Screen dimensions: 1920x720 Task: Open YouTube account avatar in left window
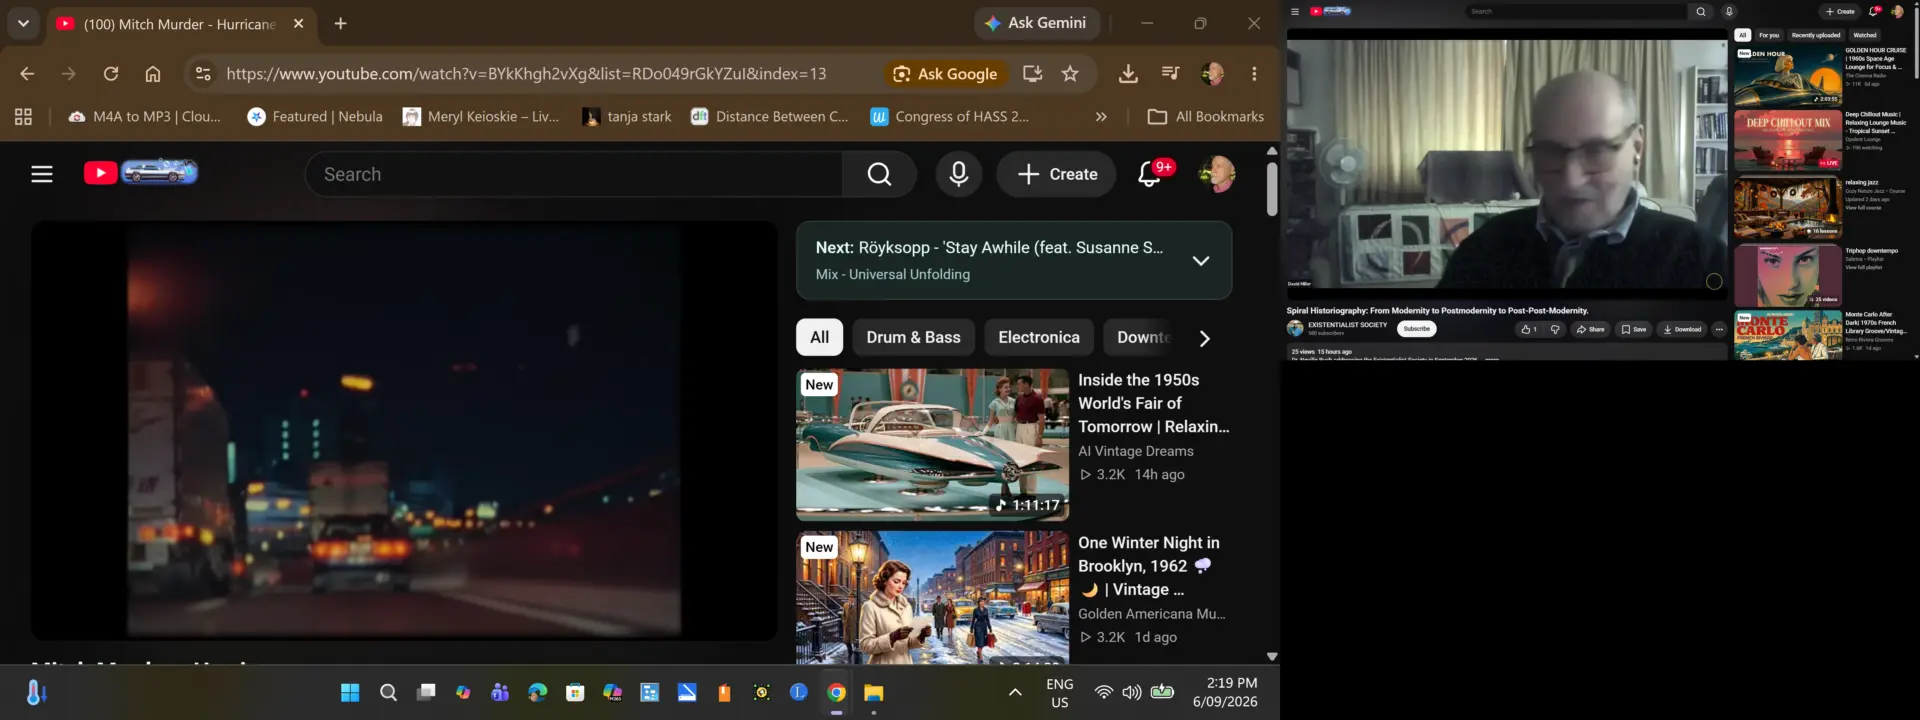pyautogui.click(x=1217, y=174)
